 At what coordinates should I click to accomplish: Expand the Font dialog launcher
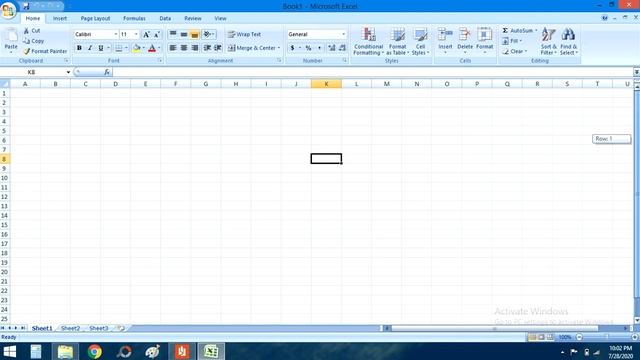[x=160, y=60]
